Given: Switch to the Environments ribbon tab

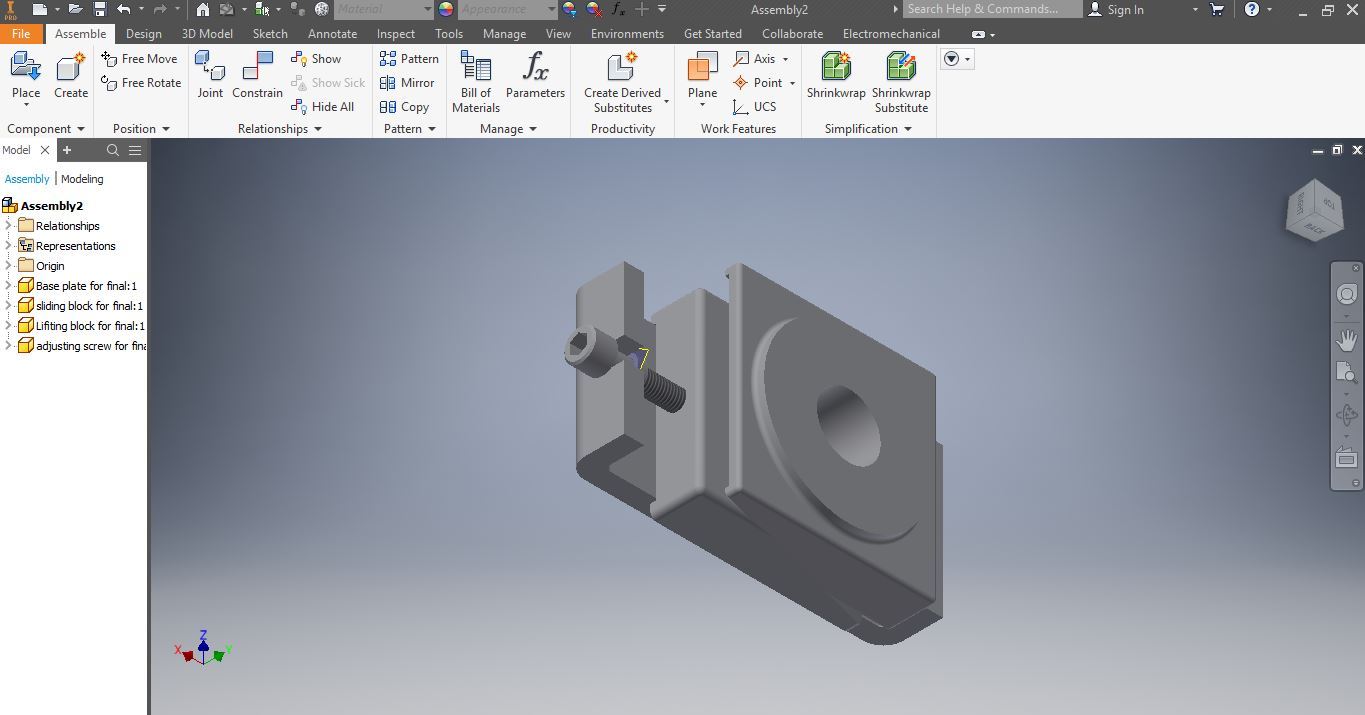Looking at the screenshot, I should (627, 34).
